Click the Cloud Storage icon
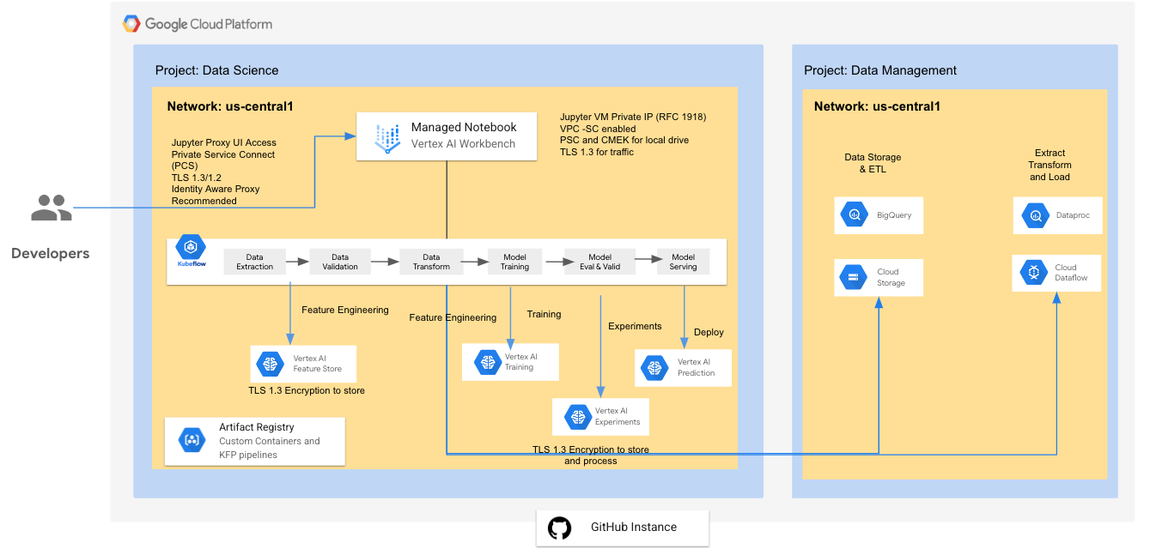The image size is (1150, 555). click(854, 277)
